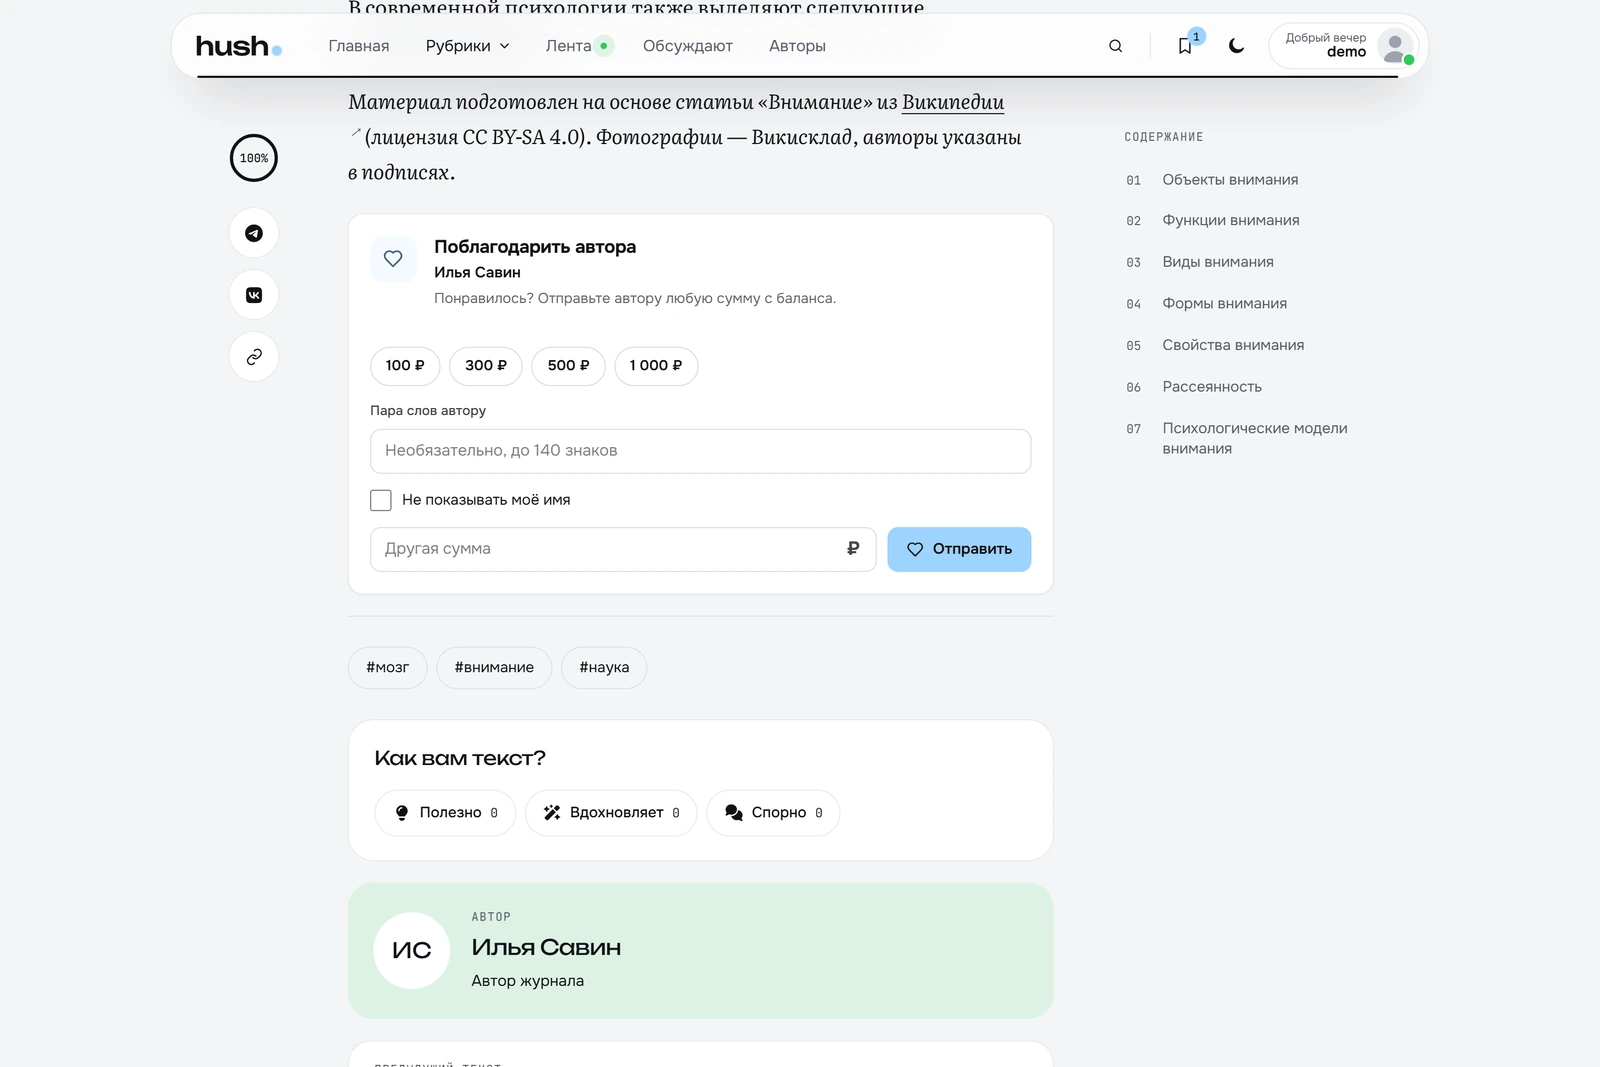Jump to Виды внимания section

pos(1218,262)
